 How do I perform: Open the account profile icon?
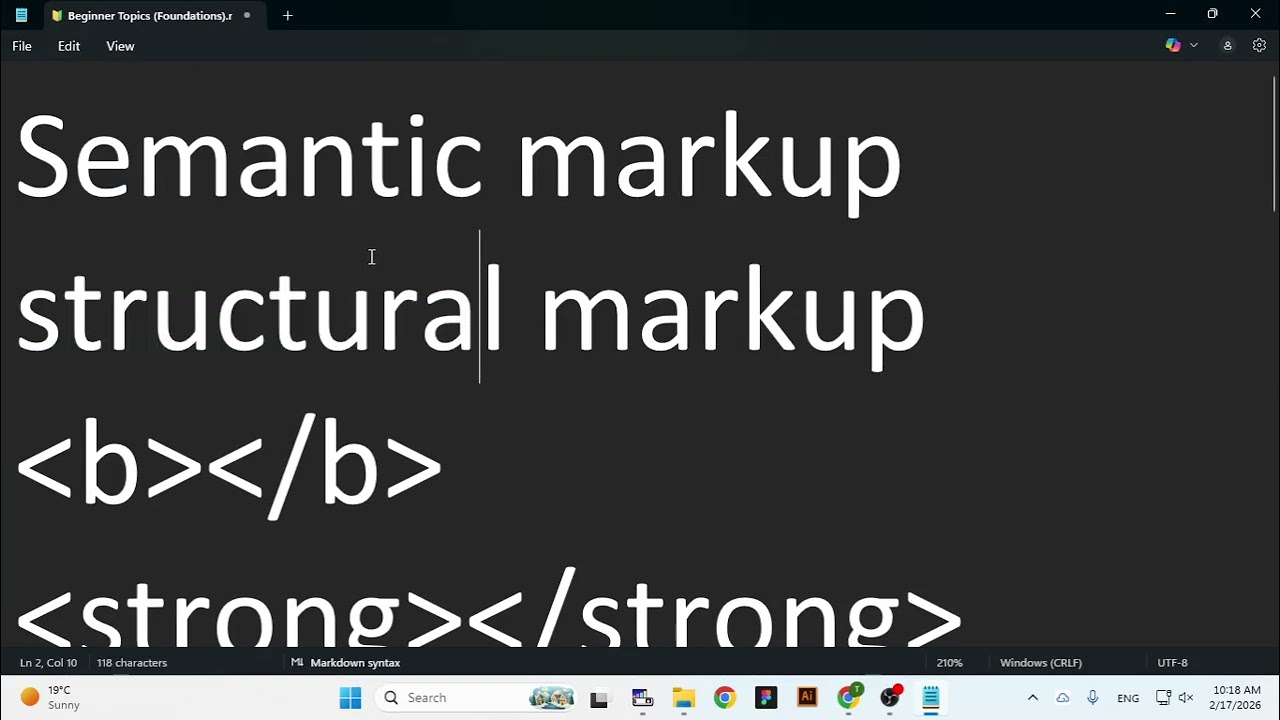1227,45
